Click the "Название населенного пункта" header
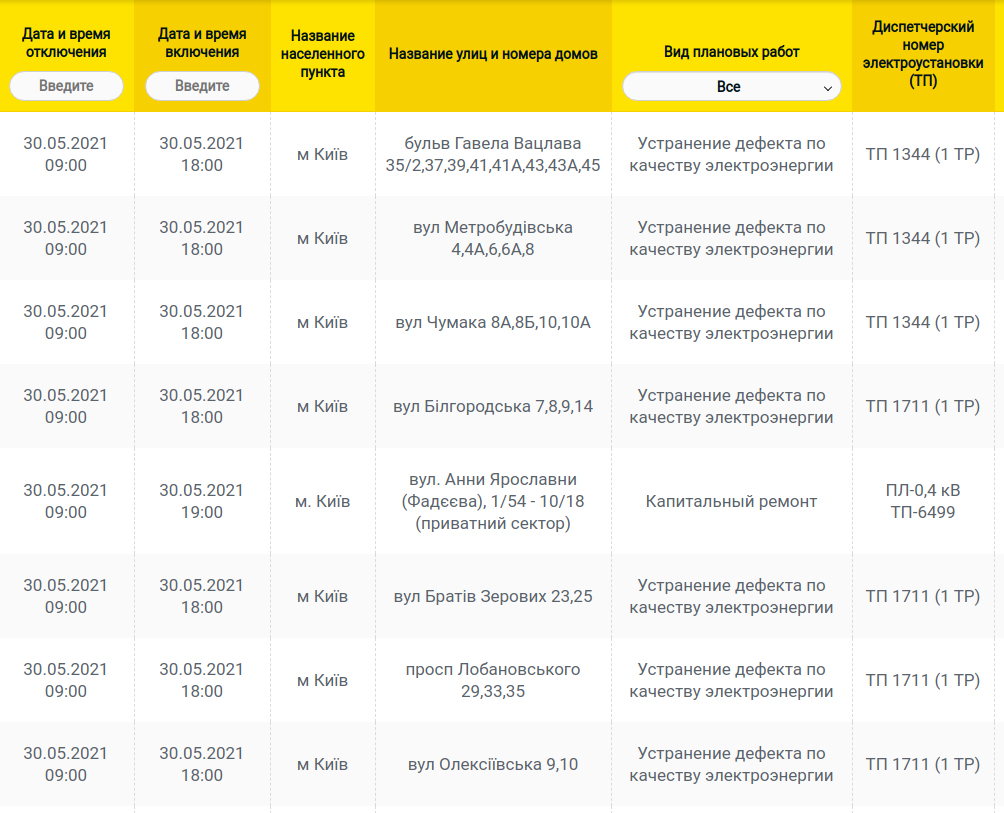Viewport: 1004px width, 813px height. [x=323, y=54]
